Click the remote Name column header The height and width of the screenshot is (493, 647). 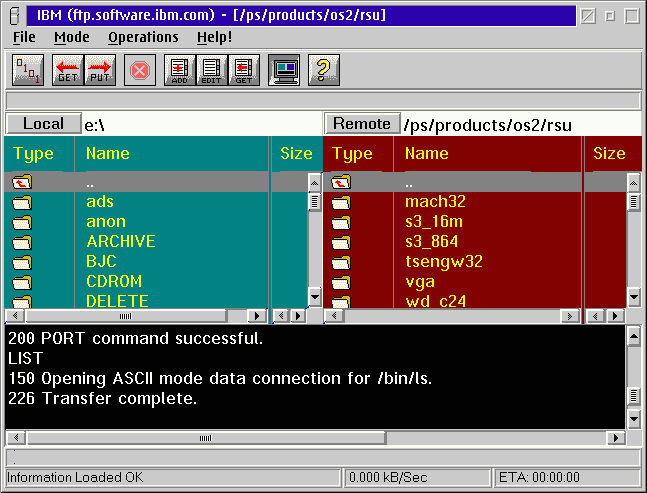click(427, 153)
